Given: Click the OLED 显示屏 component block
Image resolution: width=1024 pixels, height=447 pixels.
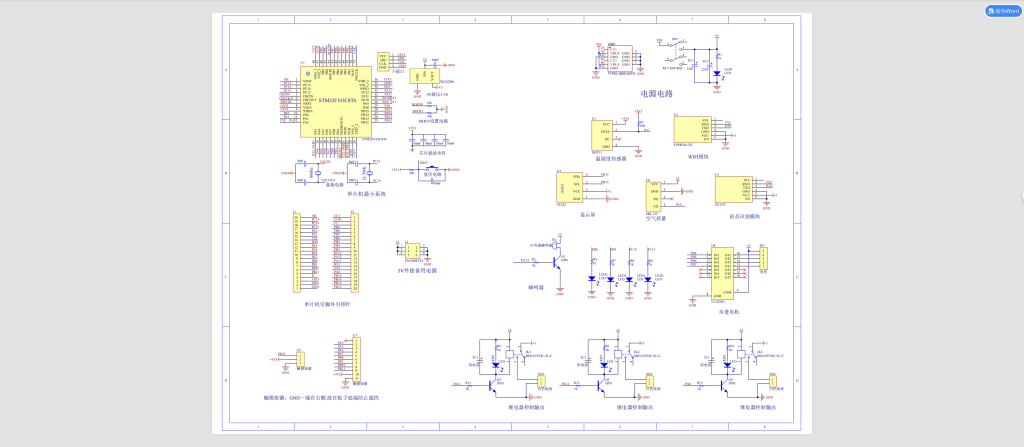Looking at the screenshot, I should click(x=562, y=187).
